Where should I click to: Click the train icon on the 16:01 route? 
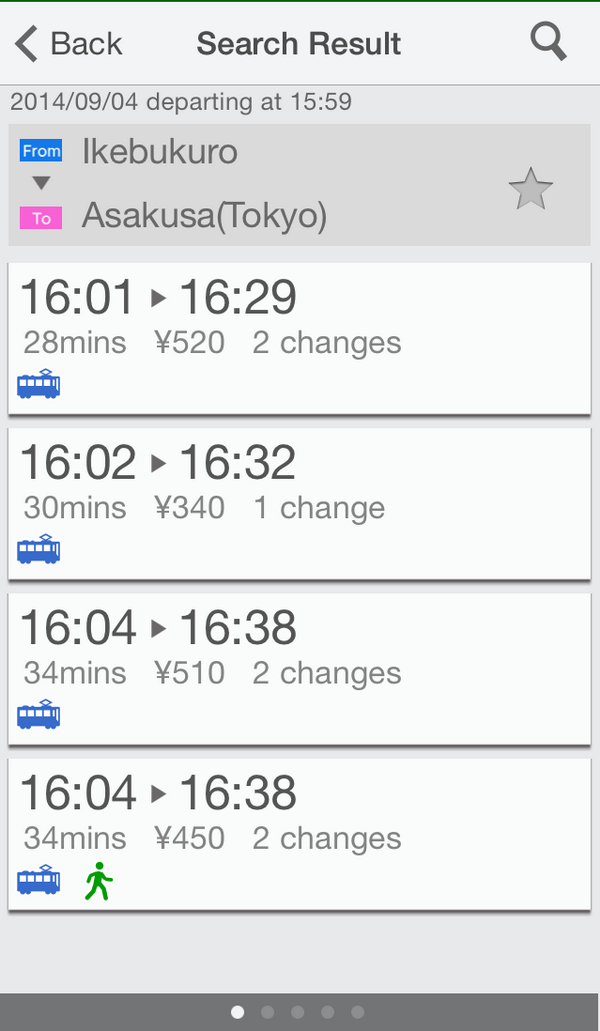[38, 384]
